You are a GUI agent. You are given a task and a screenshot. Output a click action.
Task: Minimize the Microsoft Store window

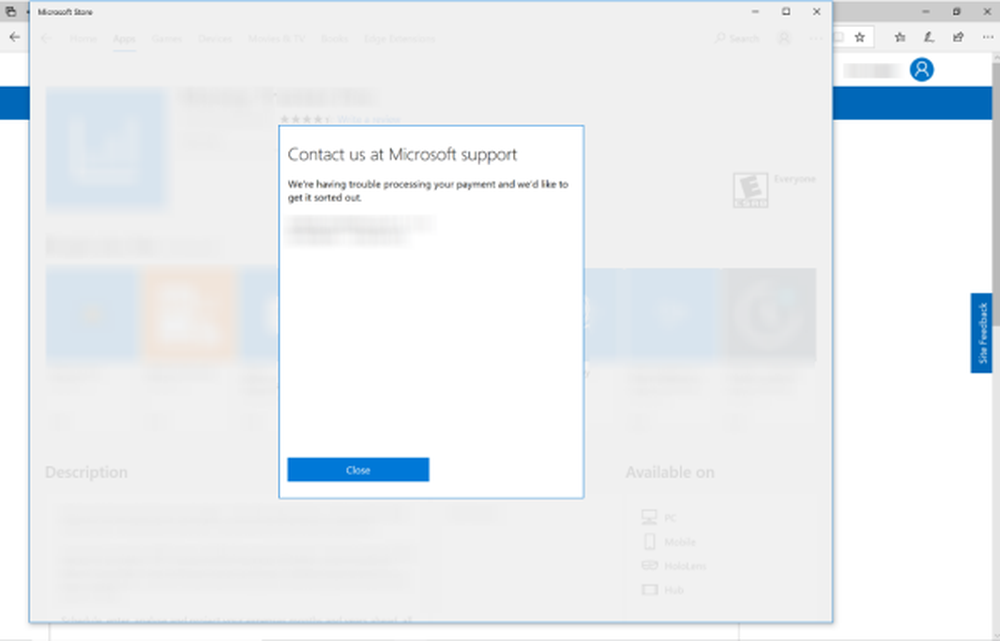tap(756, 11)
